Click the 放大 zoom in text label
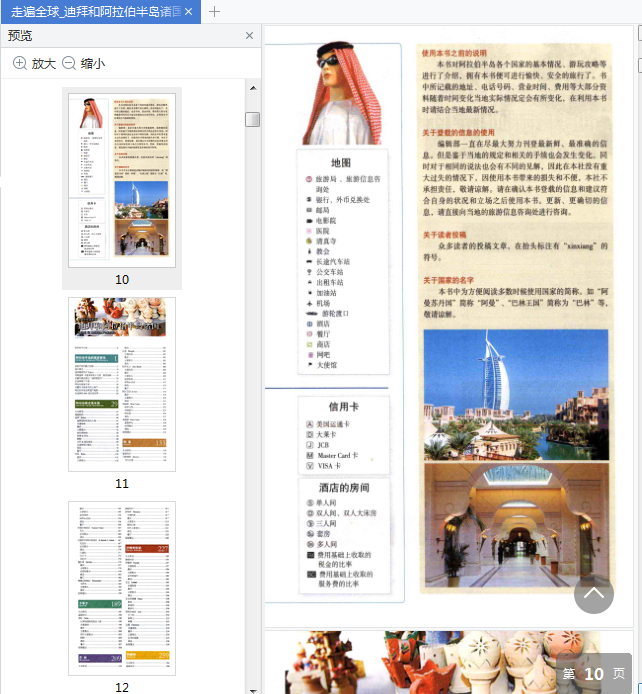Image resolution: width=642 pixels, height=694 pixels. (x=44, y=63)
